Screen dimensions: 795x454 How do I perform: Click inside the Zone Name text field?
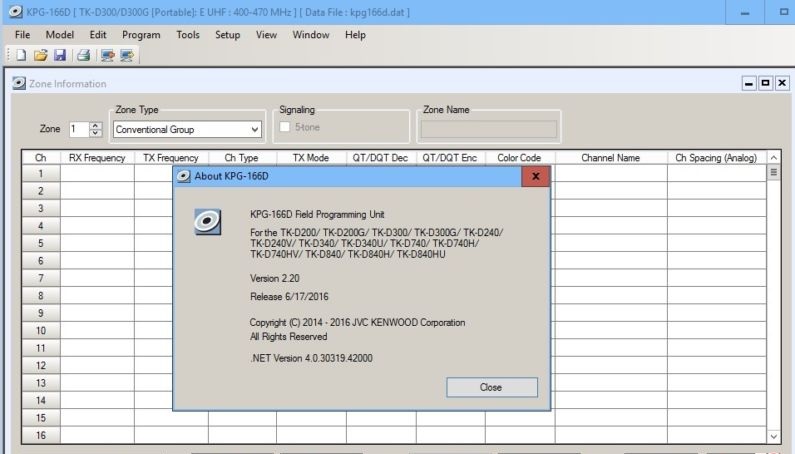pos(489,129)
